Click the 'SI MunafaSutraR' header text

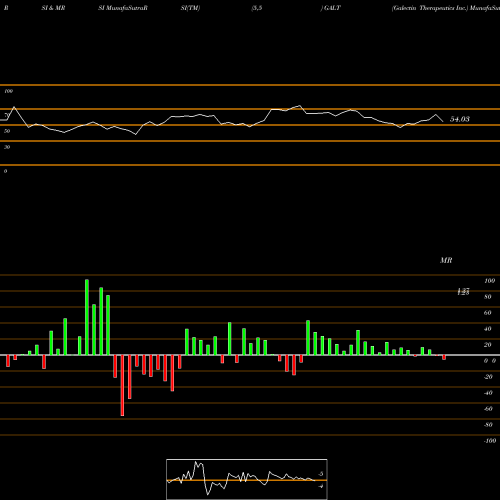(x=123, y=8)
